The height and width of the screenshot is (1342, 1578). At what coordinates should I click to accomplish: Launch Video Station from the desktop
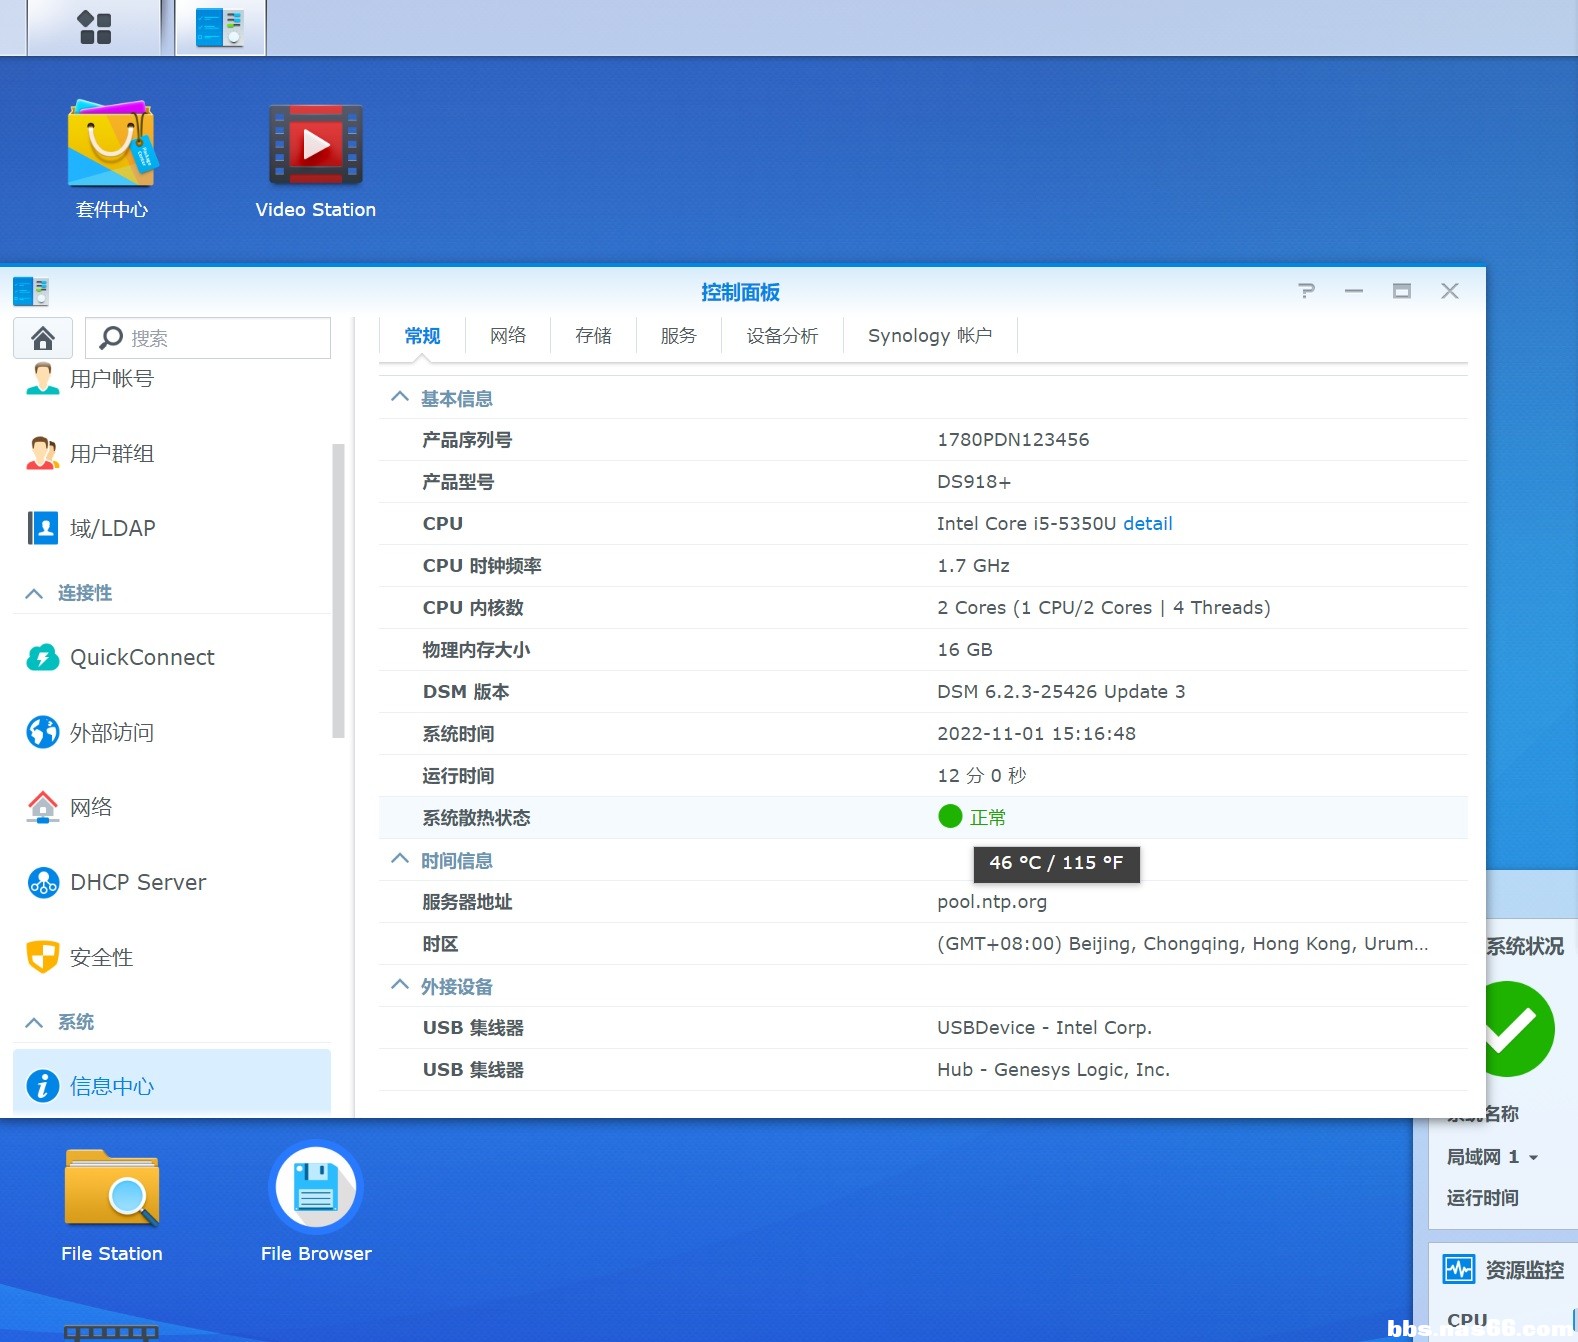pyautogui.click(x=315, y=160)
